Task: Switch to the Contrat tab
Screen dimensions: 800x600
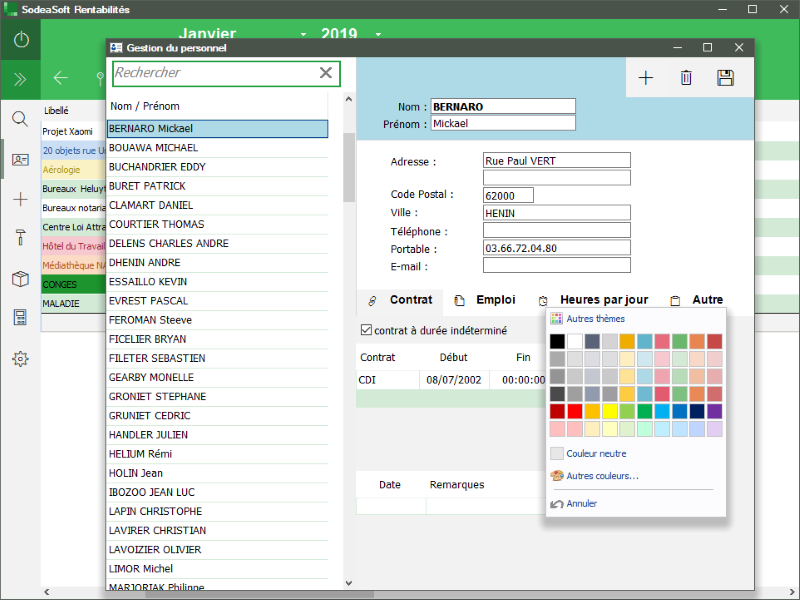Action: point(400,300)
